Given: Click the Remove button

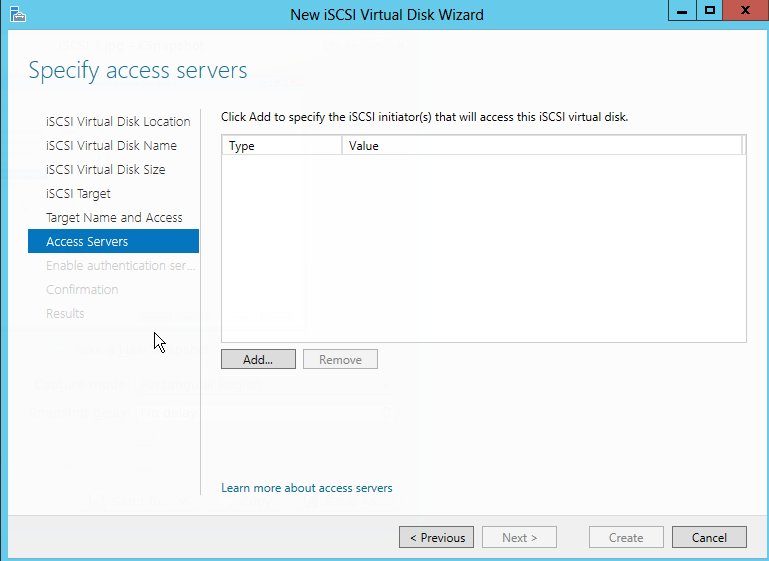Looking at the screenshot, I should pyautogui.click(x=340, y=359).
